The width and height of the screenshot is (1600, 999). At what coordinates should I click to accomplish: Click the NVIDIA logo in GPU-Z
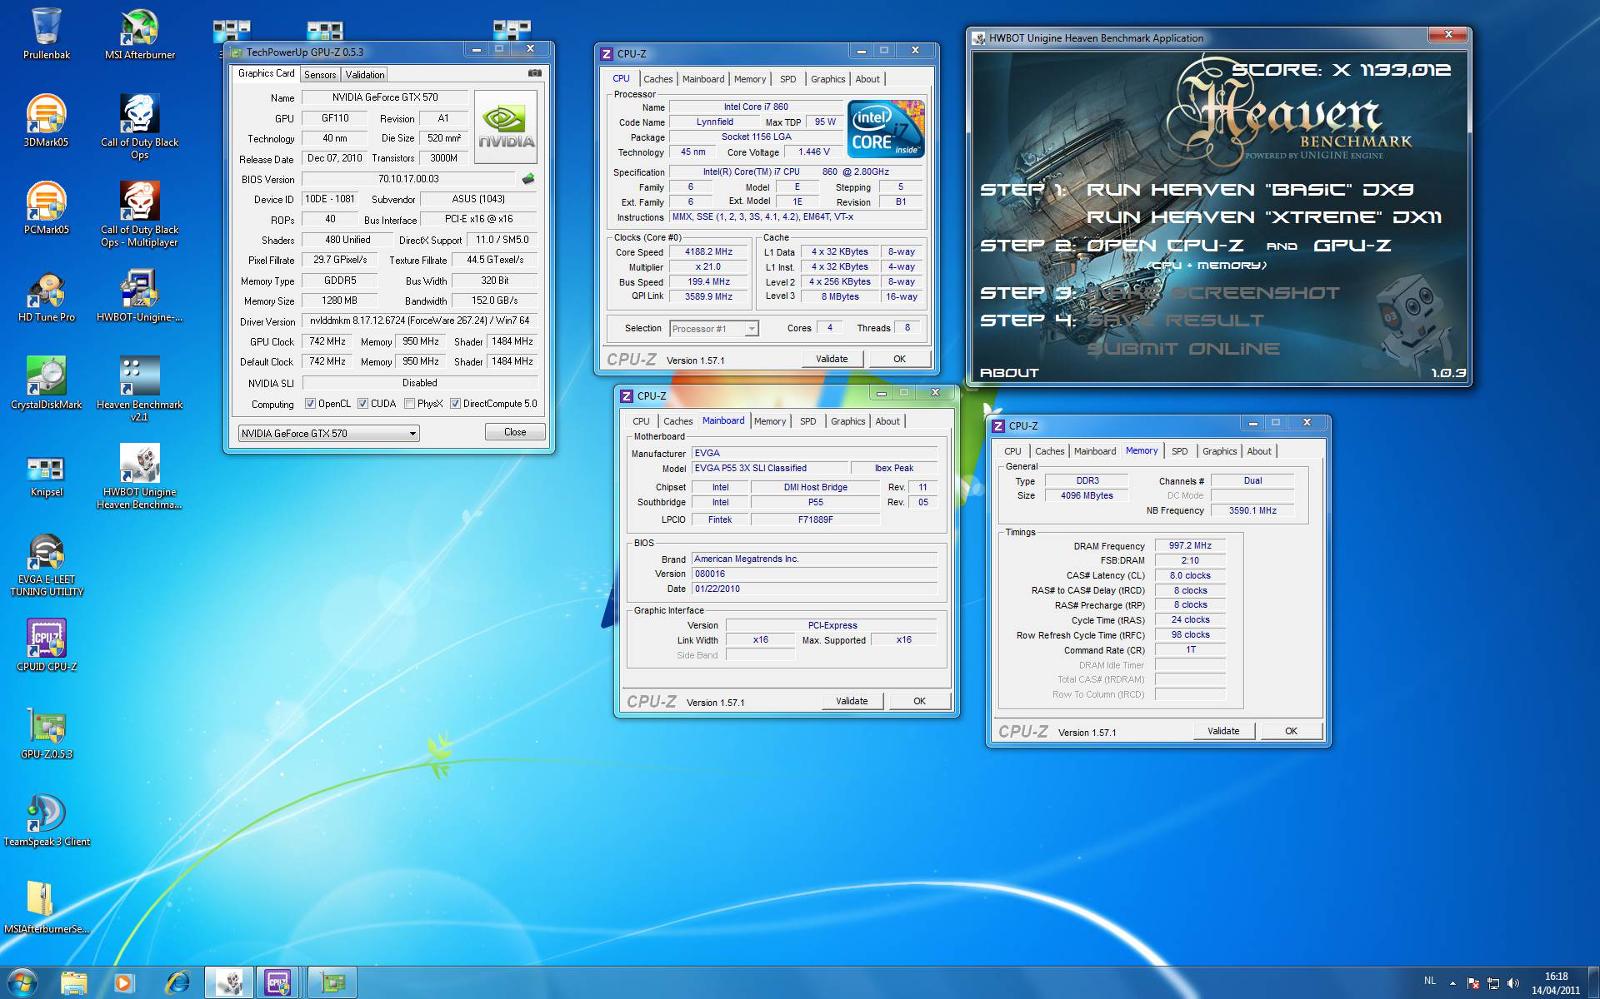[x=505, y=127]
